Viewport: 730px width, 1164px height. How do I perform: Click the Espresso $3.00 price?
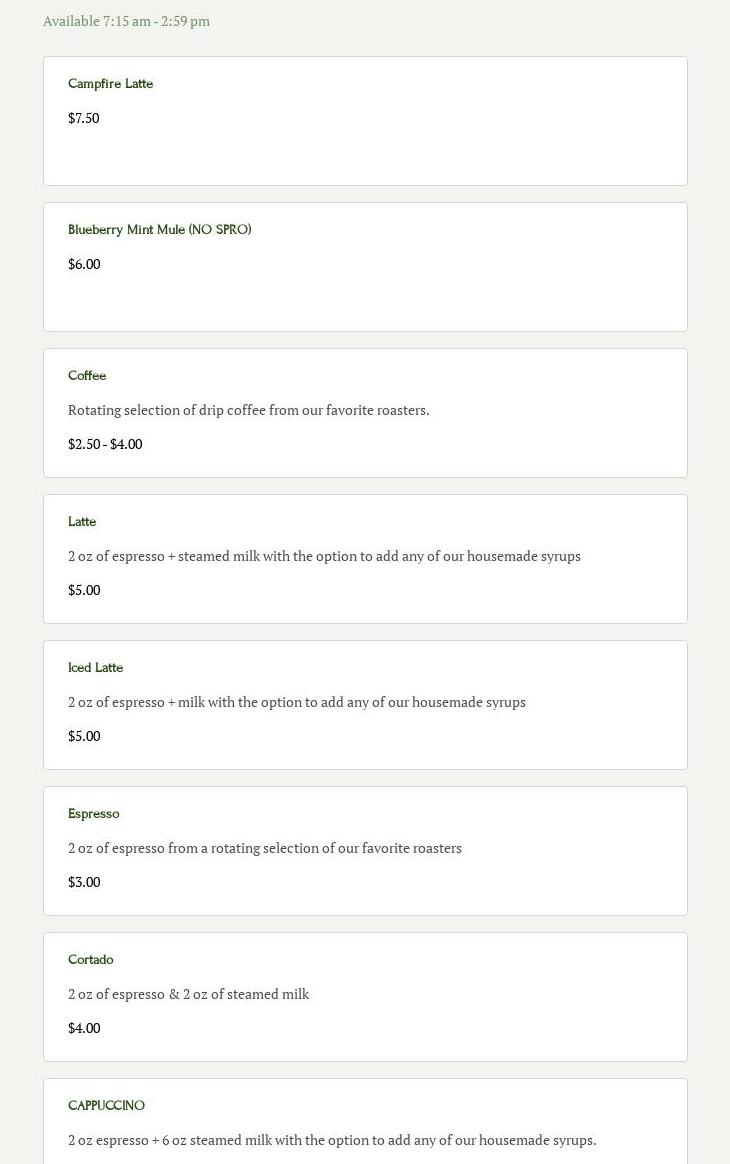click(x=84, y=882)
